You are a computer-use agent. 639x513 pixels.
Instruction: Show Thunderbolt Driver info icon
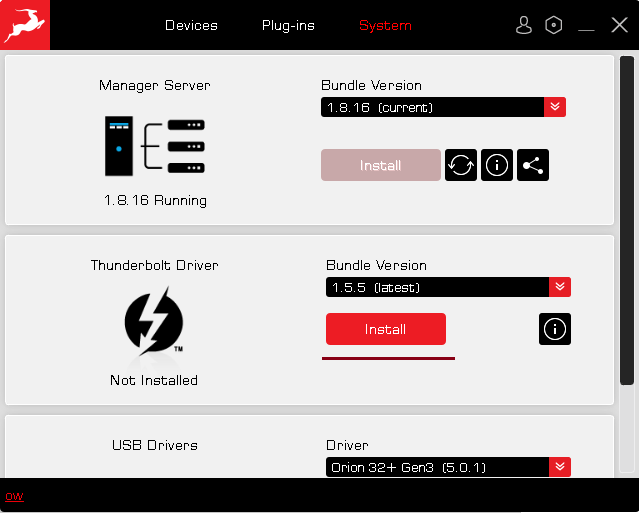tap(555, 329)
